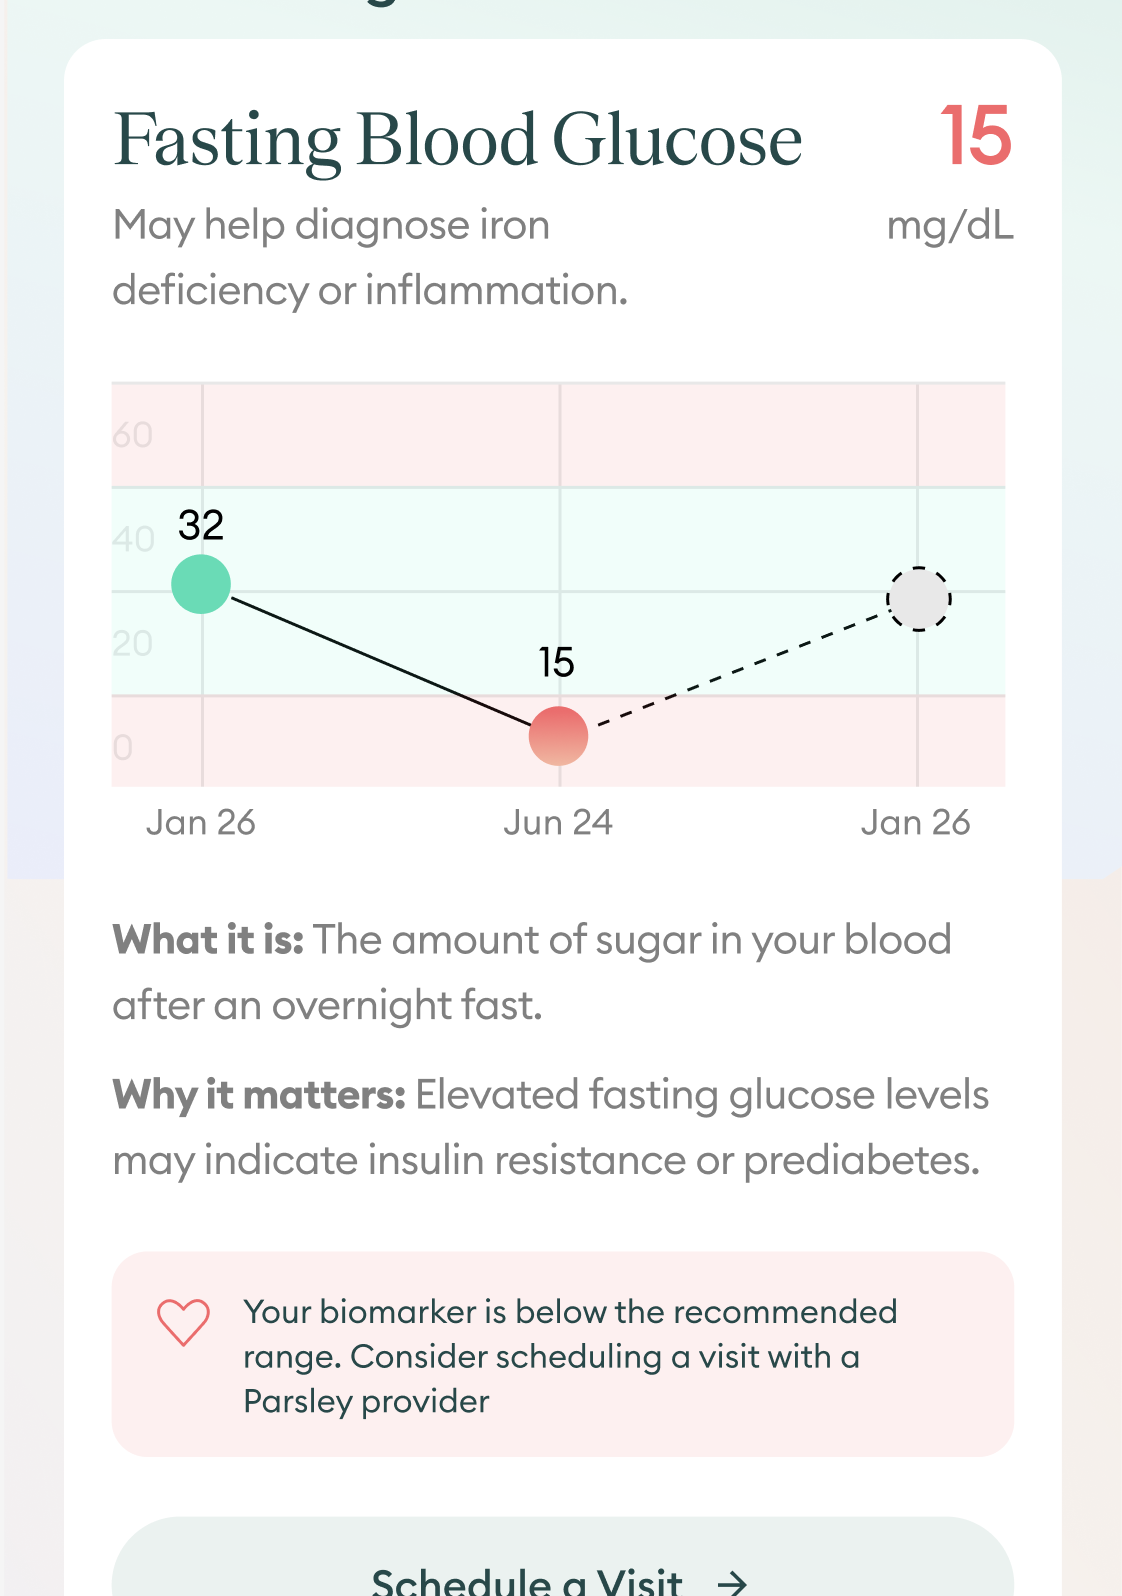Select the red data point for Jun 24
The height and width of the screenshot is (1596, 1122).
click(x=558, y=735)
